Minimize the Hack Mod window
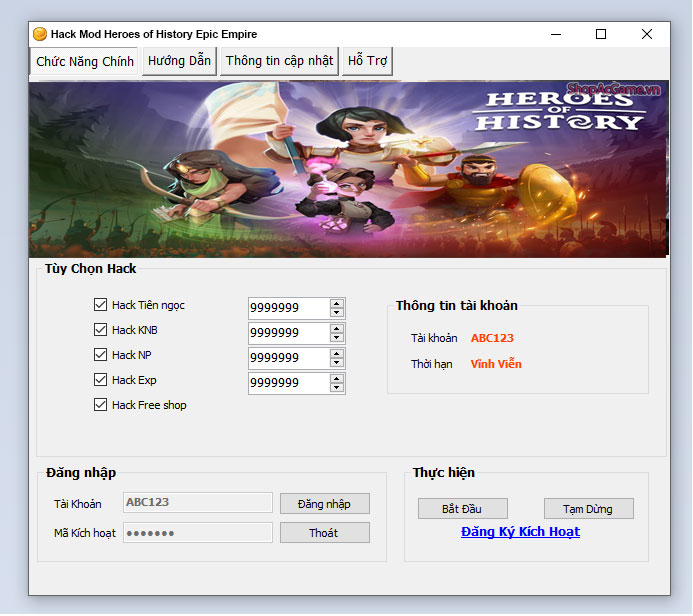 coord(556,34)
